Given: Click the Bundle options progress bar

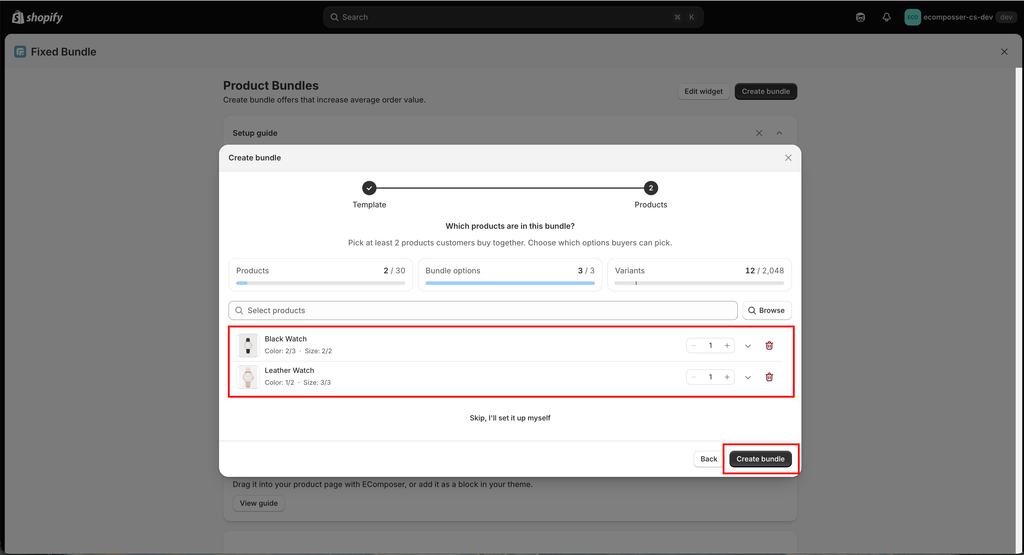Looking at the screenshot, I should pos(510,283).
